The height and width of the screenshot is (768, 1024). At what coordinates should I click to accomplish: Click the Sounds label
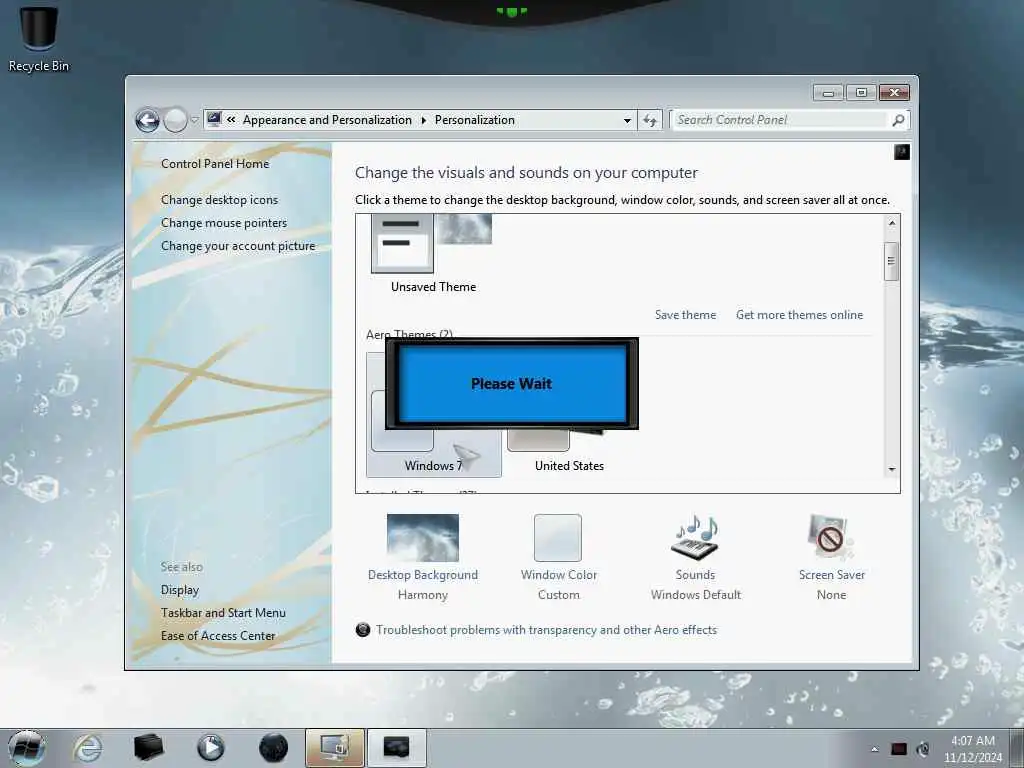[695, 575]
